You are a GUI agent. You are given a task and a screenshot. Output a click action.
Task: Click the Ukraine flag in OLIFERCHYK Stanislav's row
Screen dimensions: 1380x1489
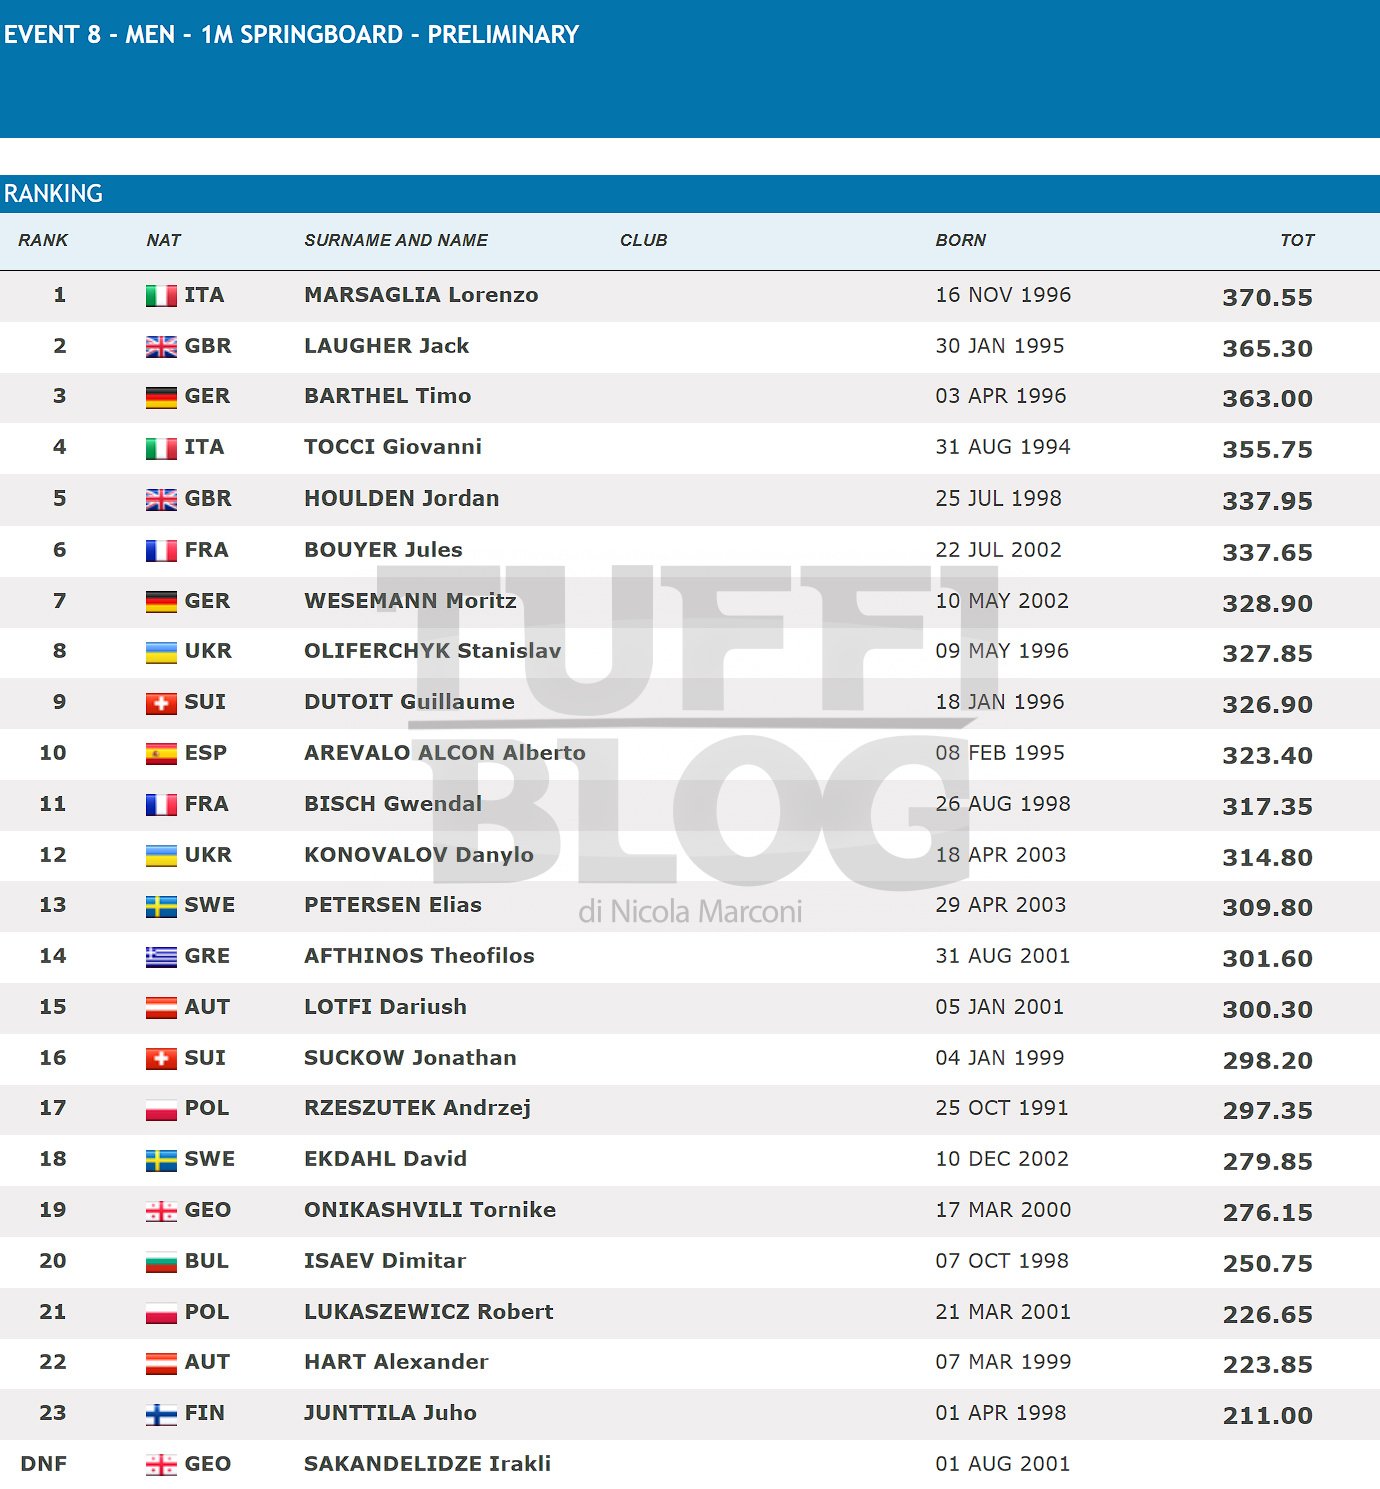pos(161,652)
